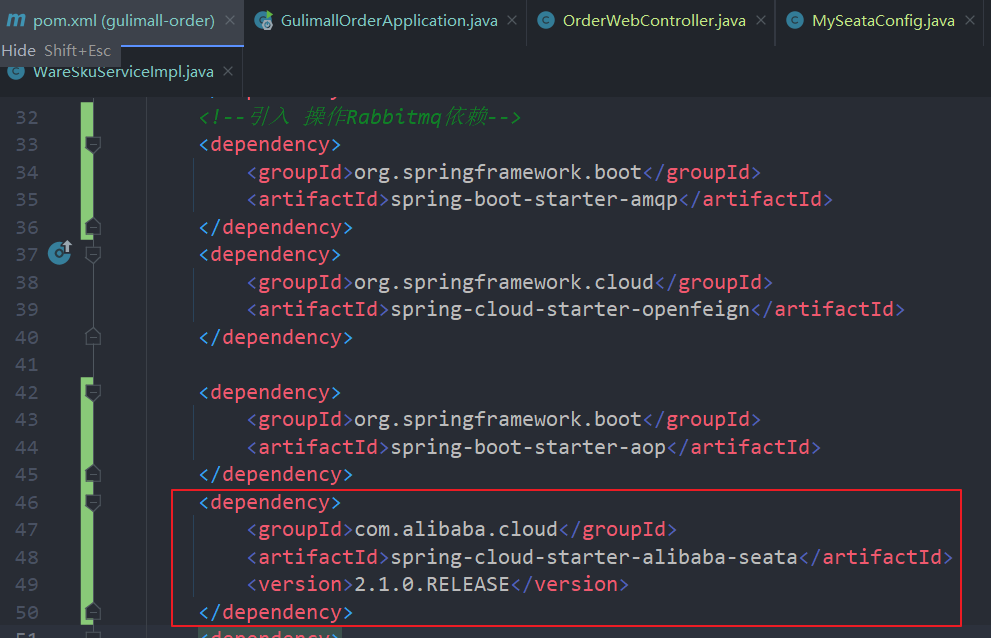Image resolution: width=991 pixels, height=638 pixels.
Task: Switch to pom.xml (gulimall-order) tab
Action: coord(124,21)
